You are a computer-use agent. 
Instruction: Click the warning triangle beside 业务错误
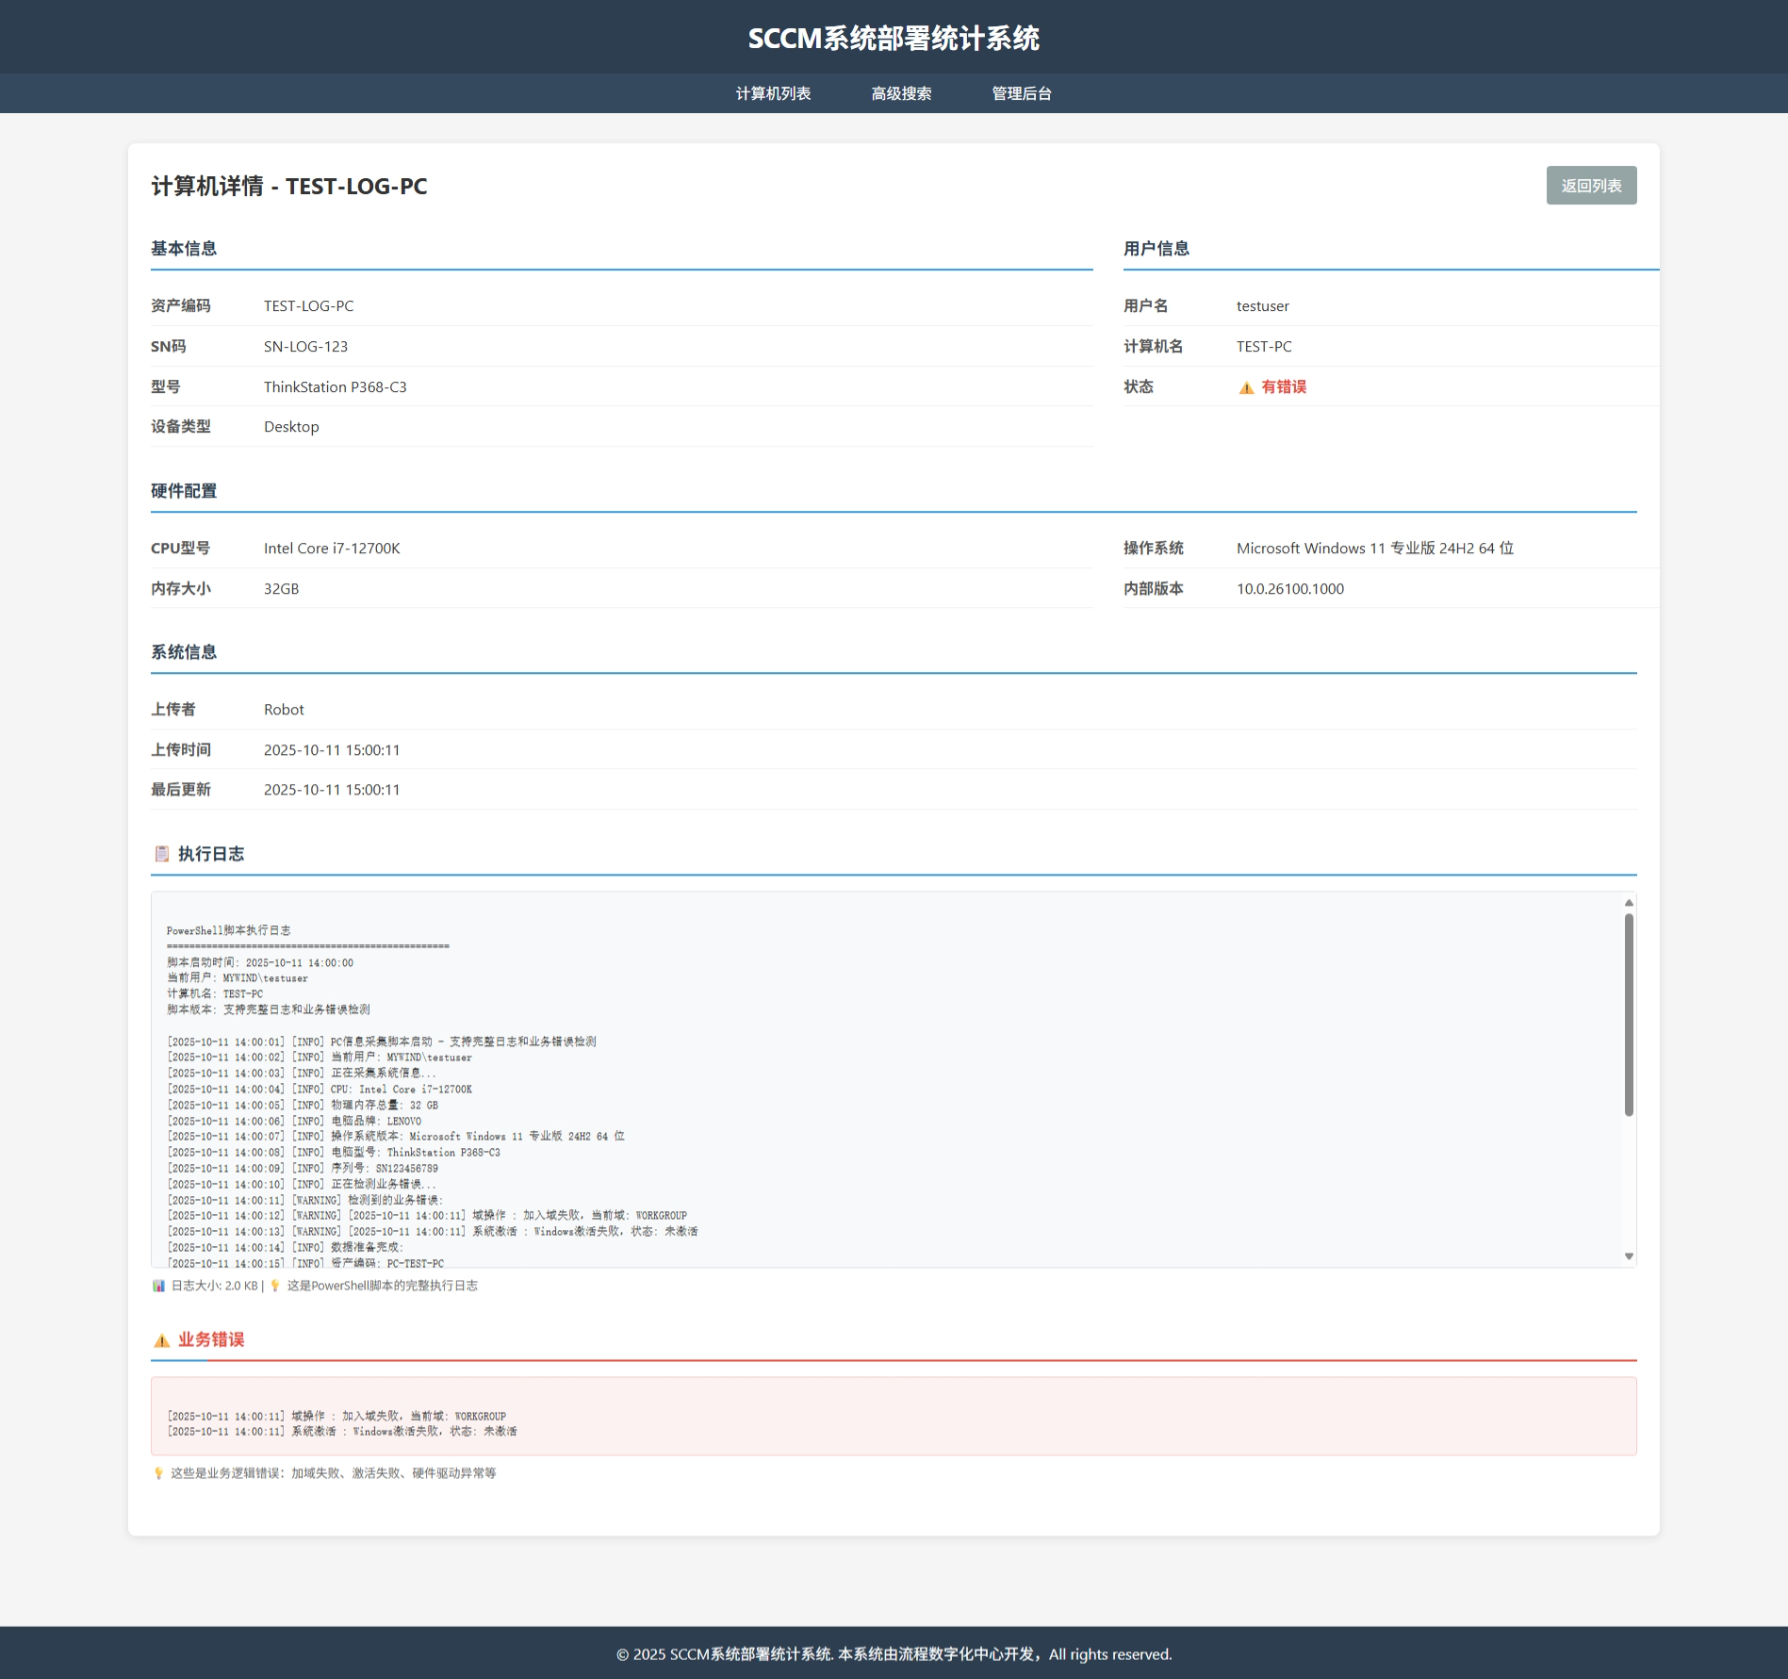(161, 1340)
